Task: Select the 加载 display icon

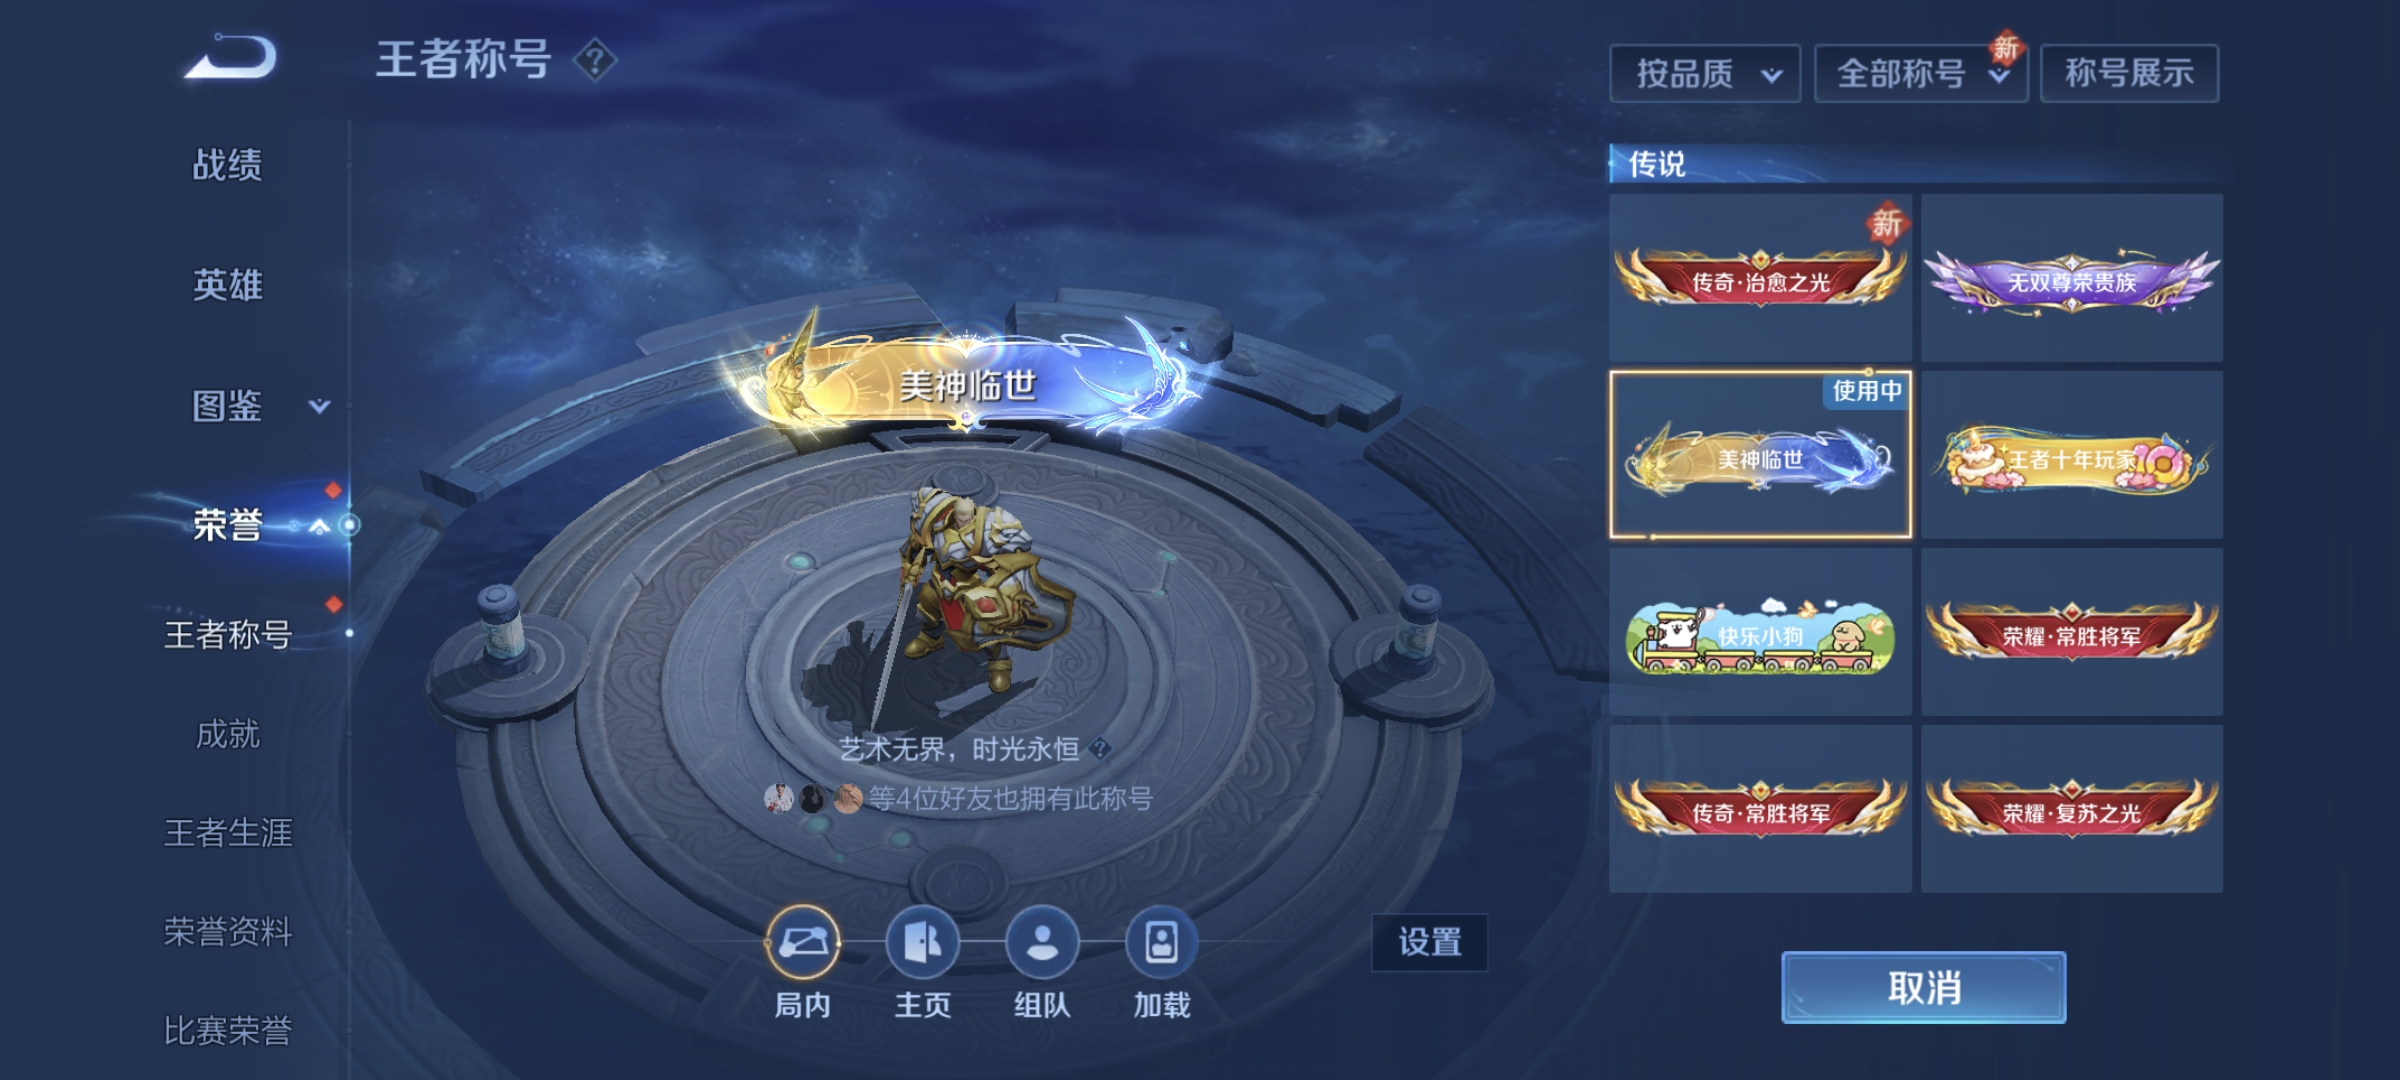Action: coord(1162,941)
